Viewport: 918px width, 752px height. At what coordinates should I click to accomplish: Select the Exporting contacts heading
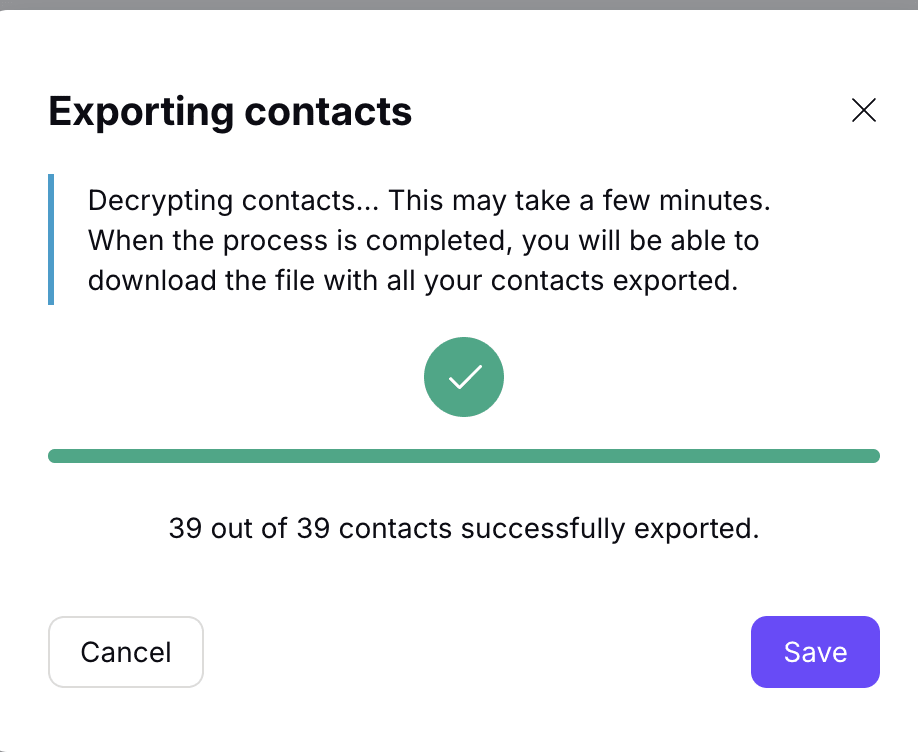point(230,112)
